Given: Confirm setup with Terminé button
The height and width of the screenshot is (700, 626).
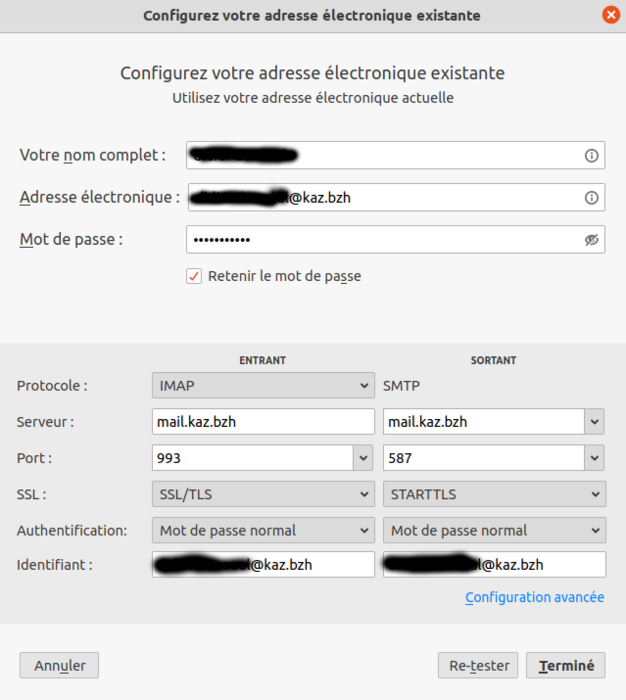Looking at the screenshot, I should point(566,665).
